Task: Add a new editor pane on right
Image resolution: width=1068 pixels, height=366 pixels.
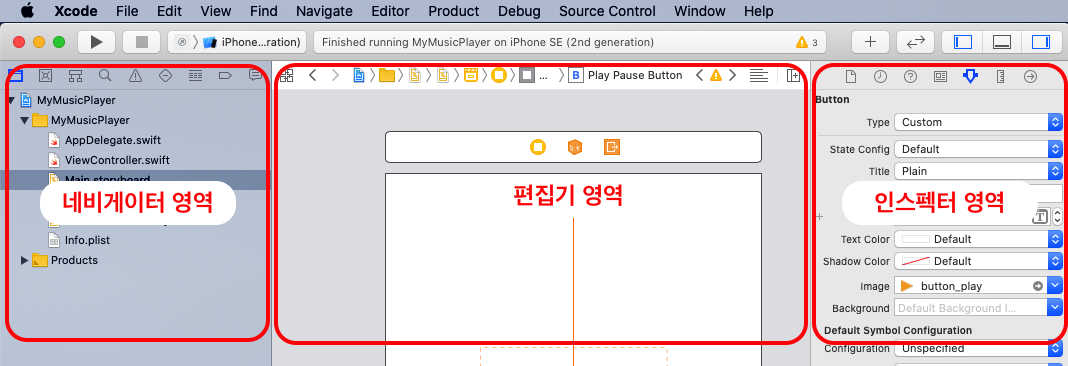Action: coord(794,76)
